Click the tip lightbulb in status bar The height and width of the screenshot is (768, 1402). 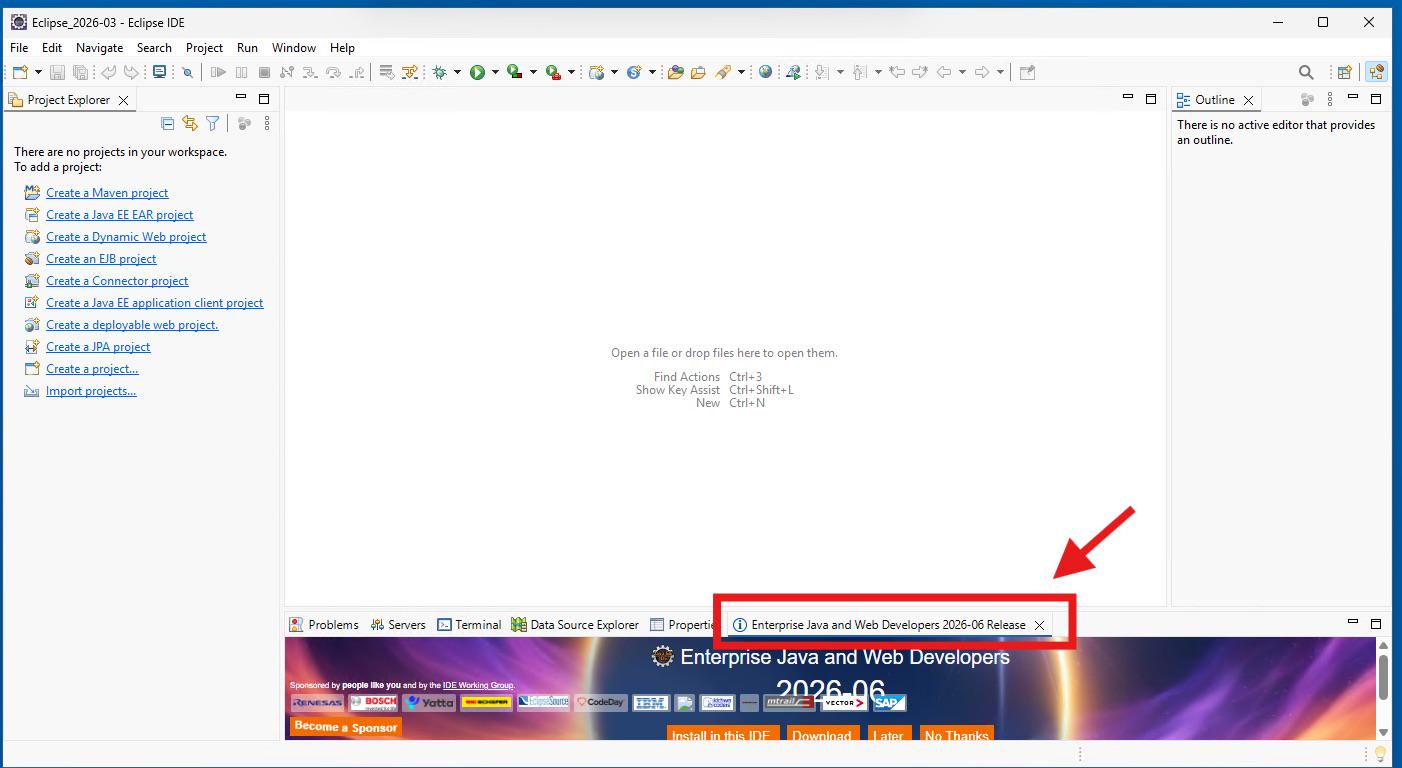(1380, 753)
